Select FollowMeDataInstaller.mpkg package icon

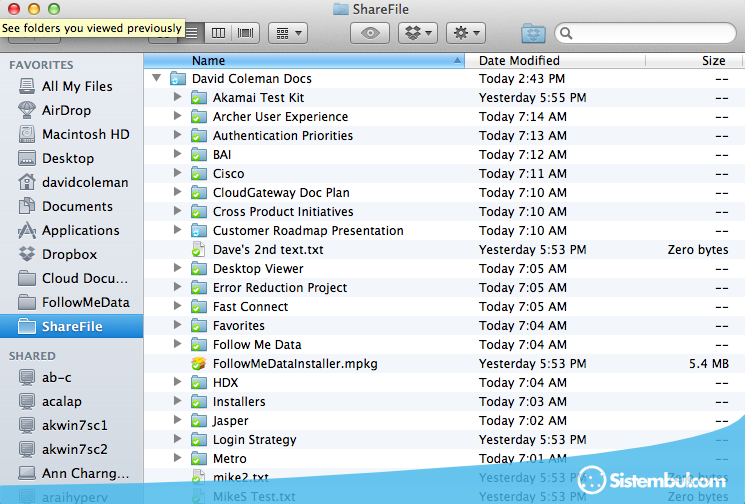click(199, 363)
